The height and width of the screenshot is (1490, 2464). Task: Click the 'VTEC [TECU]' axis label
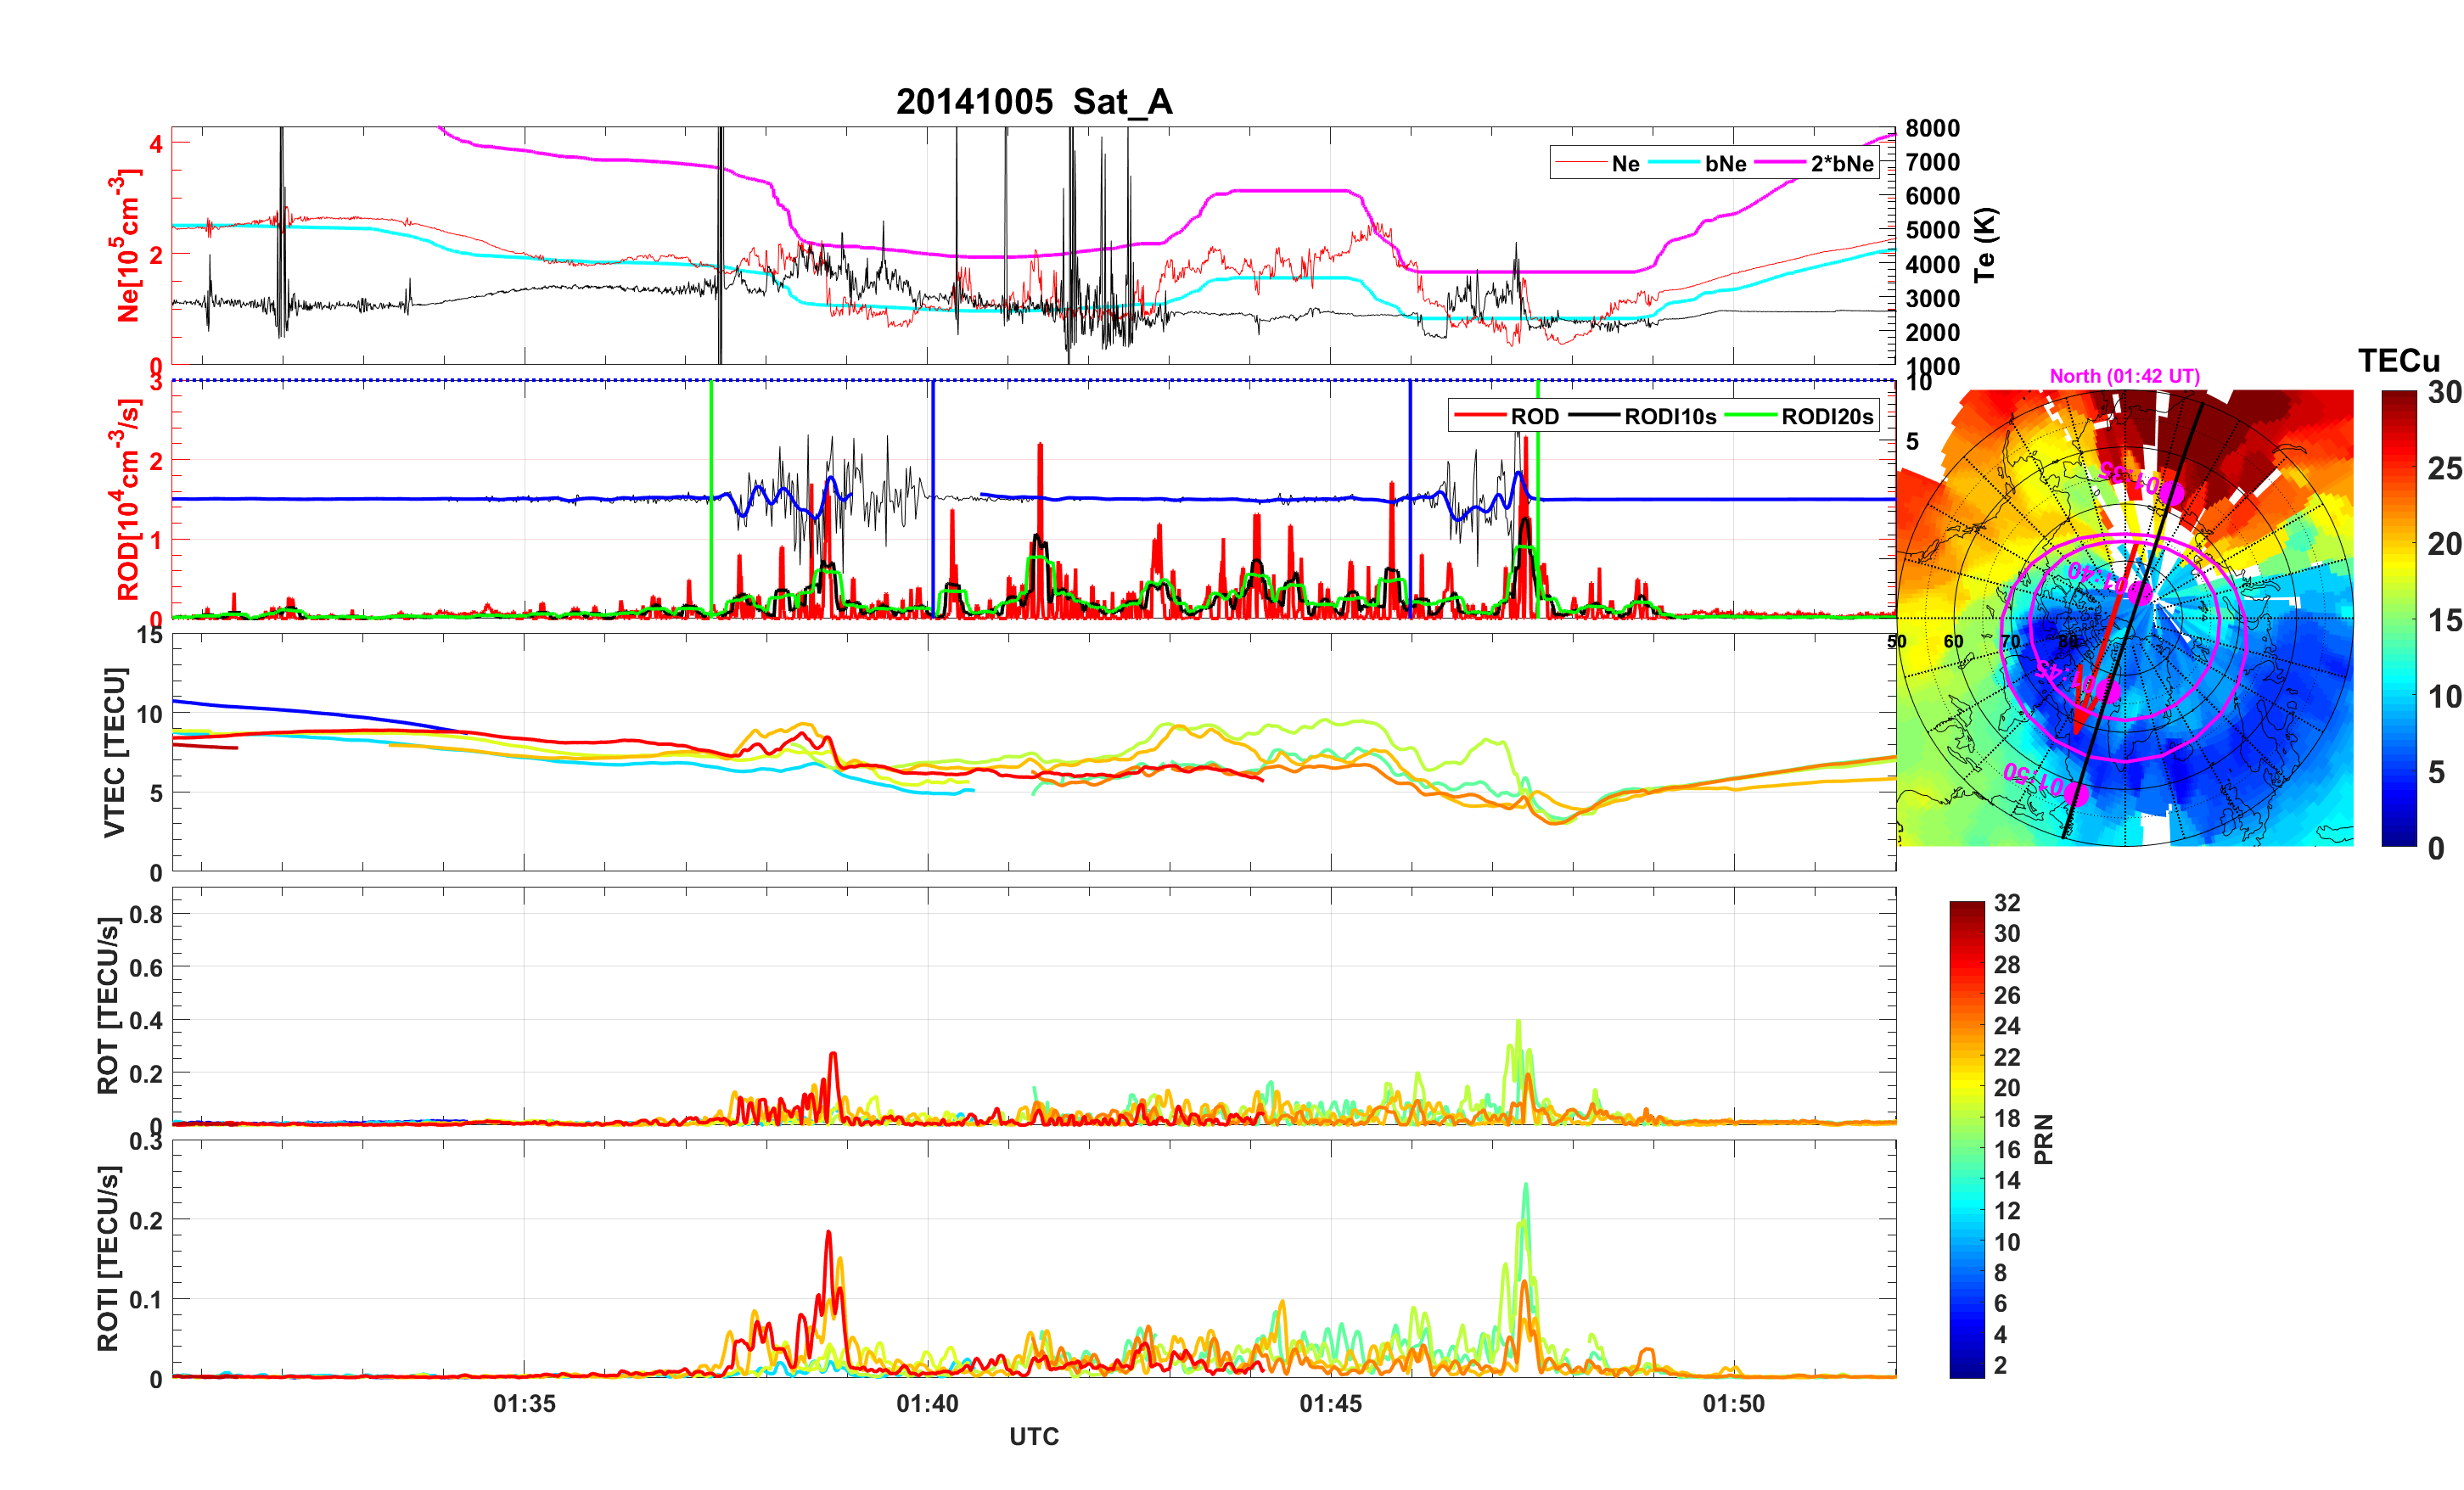(x=114, y=752)
